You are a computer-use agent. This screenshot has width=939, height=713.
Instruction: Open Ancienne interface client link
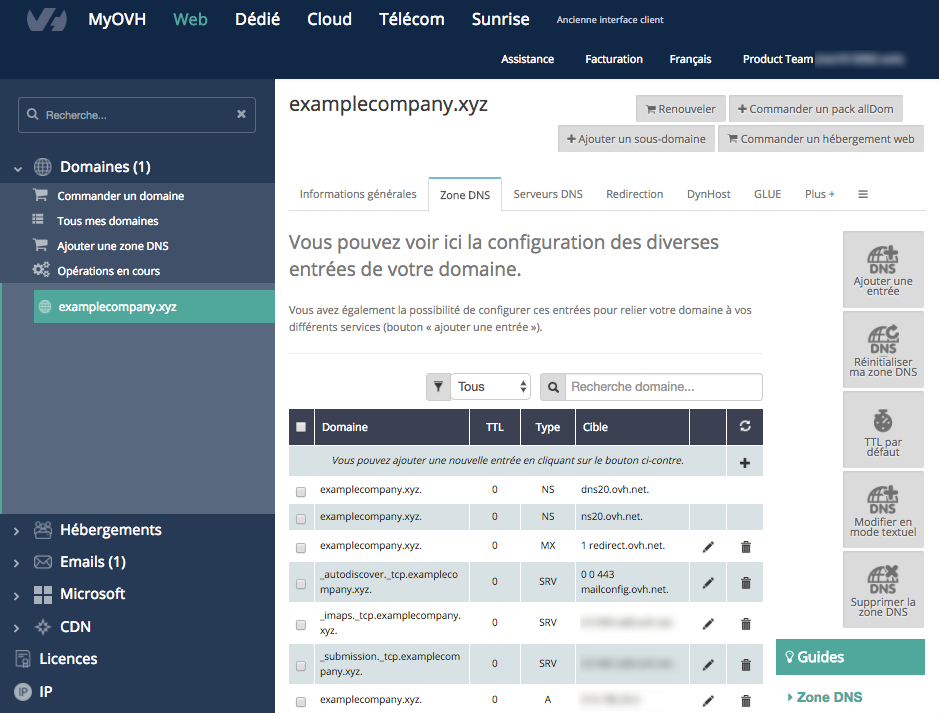[610, 20]
